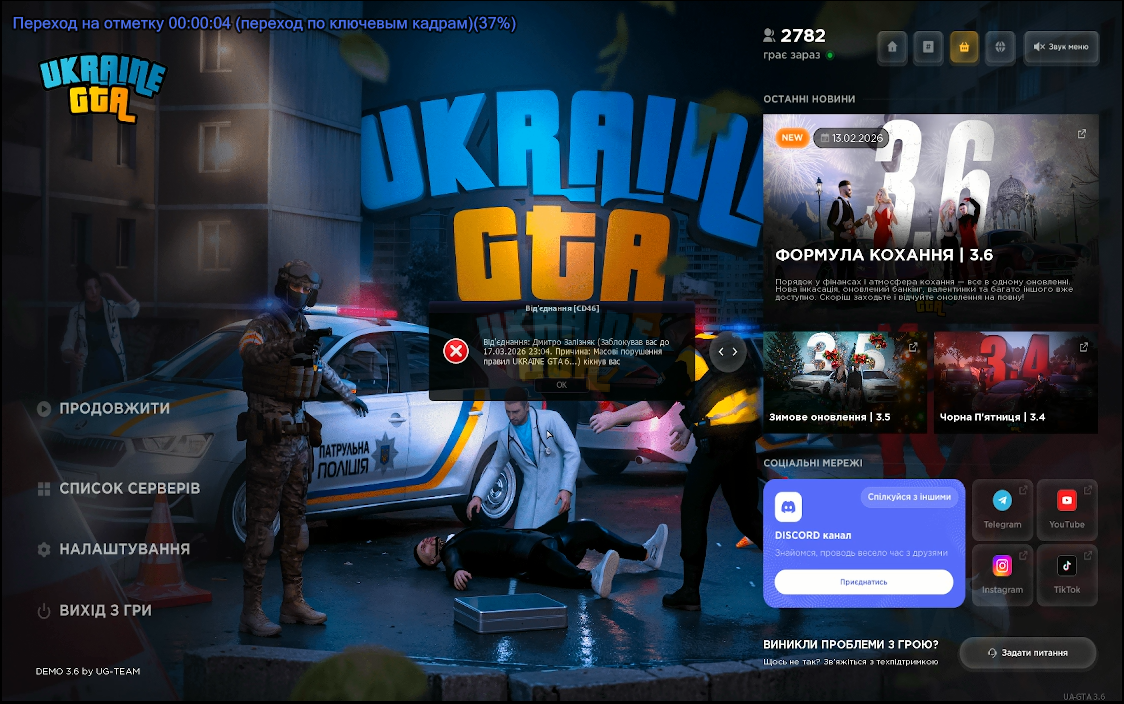Click the ОСТАННІ НОВИНИ heading
This screenshot has height=704, width=1124.
click(809, 99)
